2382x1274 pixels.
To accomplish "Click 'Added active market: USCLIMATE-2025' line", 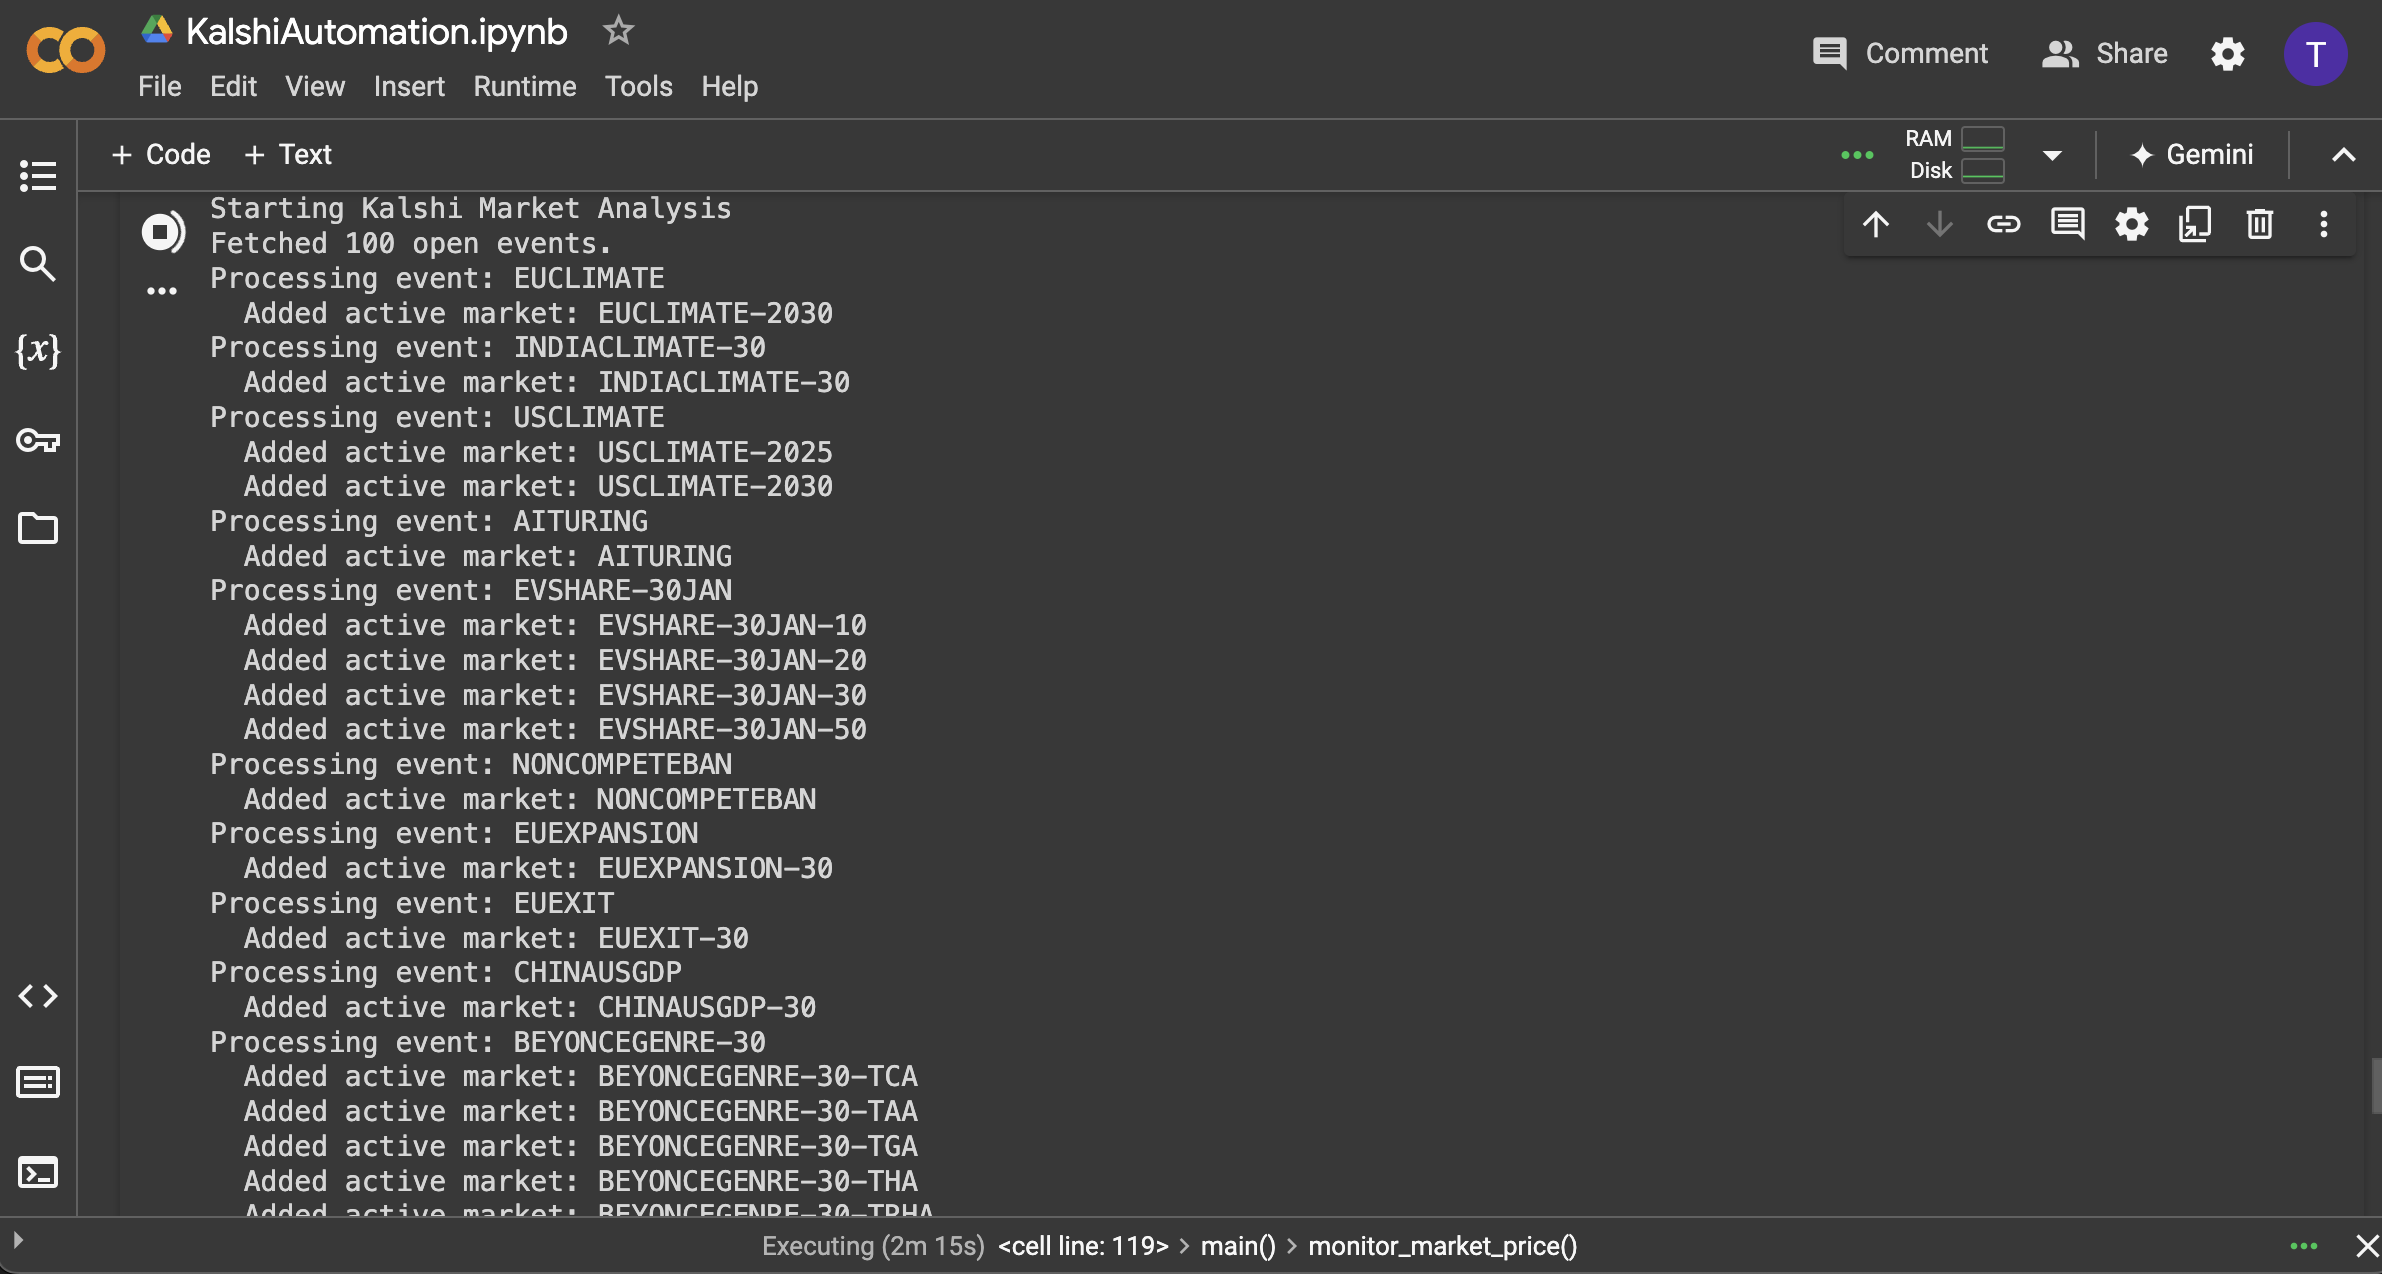I will click(538, 452).
